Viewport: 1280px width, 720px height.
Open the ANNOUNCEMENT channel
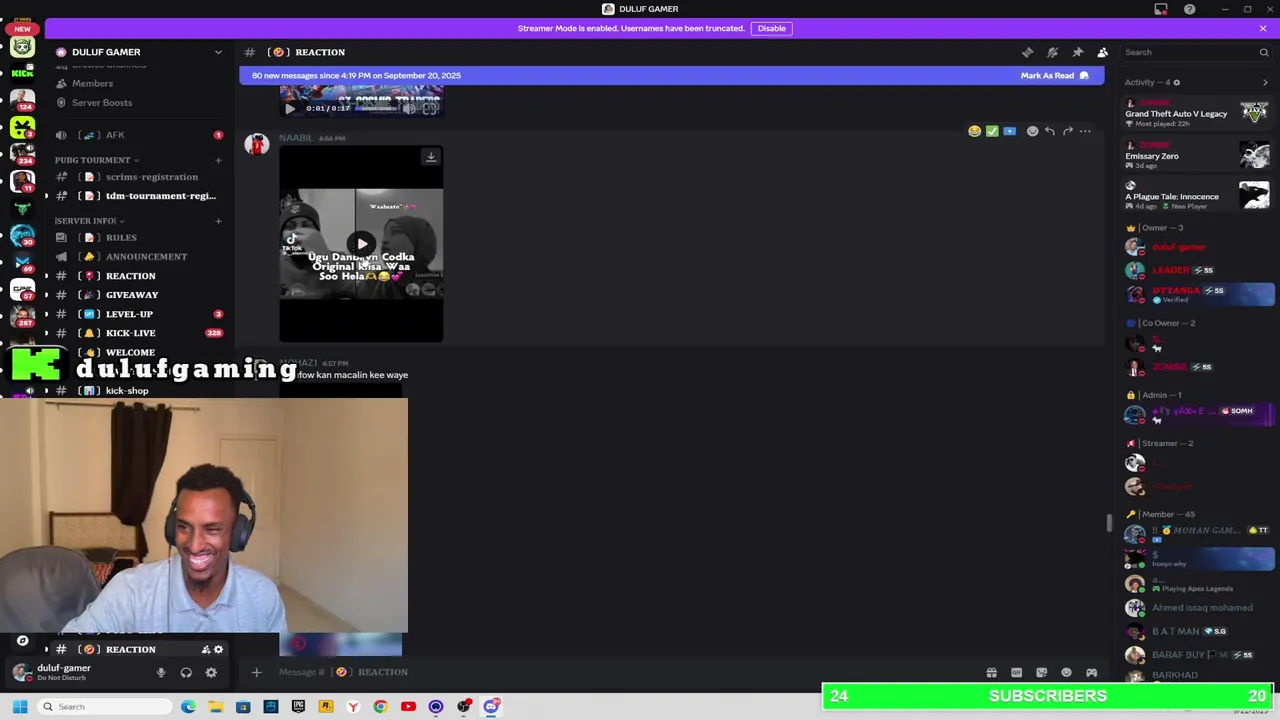point(146,257)
